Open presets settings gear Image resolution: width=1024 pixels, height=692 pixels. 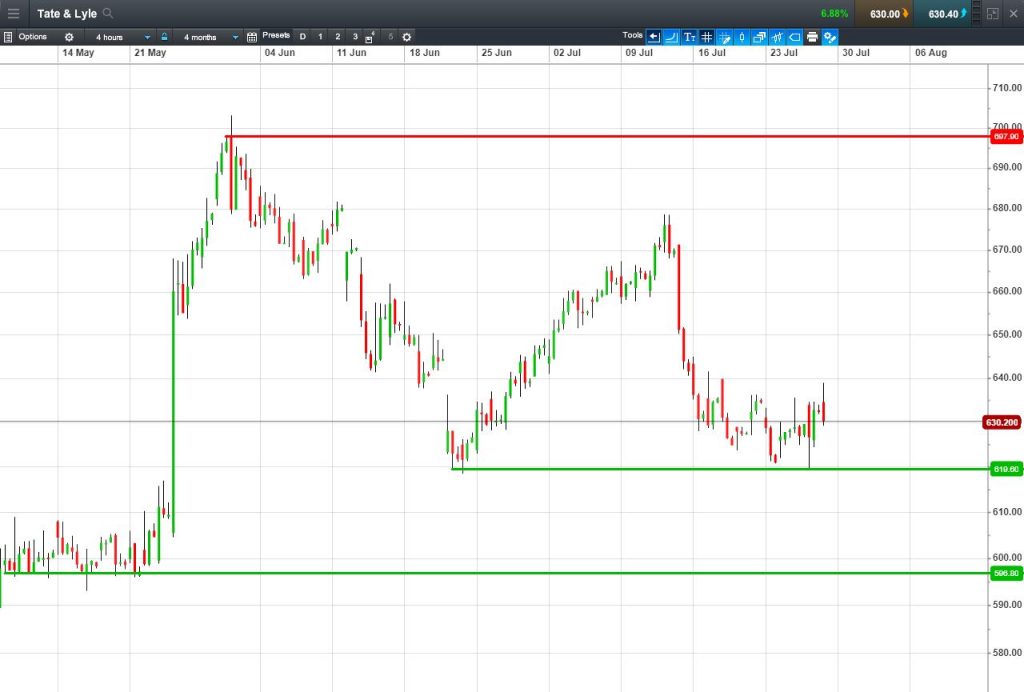[x=407, y=37]
